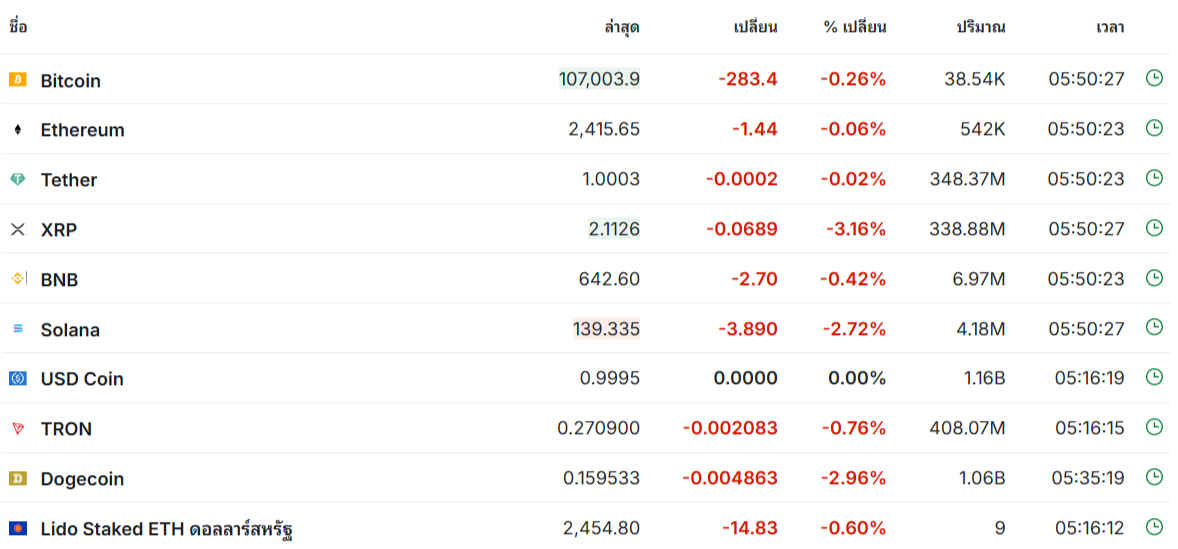Click the Dogecoin logo icon
The height and width of the screenshot is (549, 1178).
pos(17,478)
